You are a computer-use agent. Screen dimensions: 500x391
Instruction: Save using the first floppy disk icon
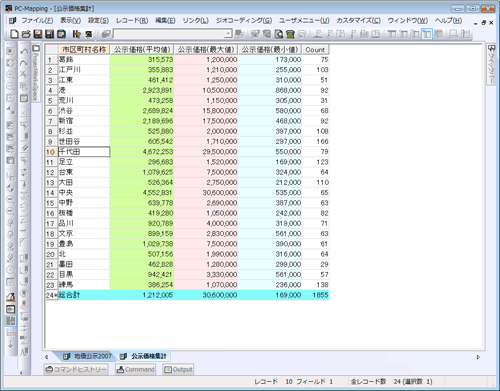(x=38, y=34)
